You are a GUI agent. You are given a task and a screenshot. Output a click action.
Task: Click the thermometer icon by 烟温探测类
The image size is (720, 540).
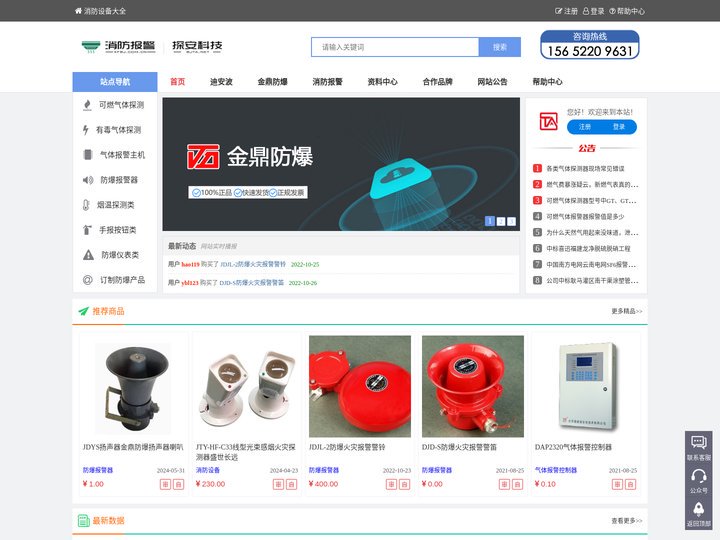pos(86,205)
